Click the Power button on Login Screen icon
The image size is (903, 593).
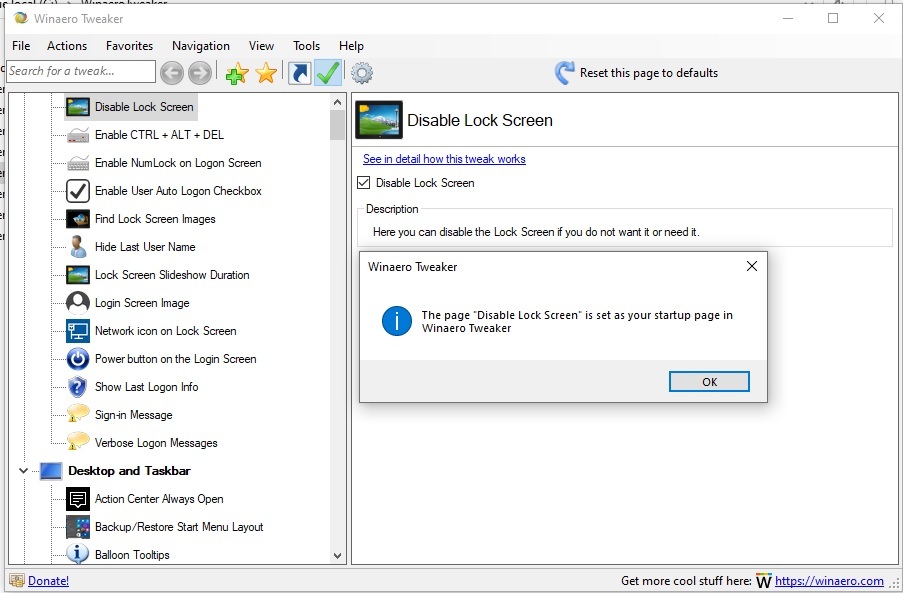point(78,359)
